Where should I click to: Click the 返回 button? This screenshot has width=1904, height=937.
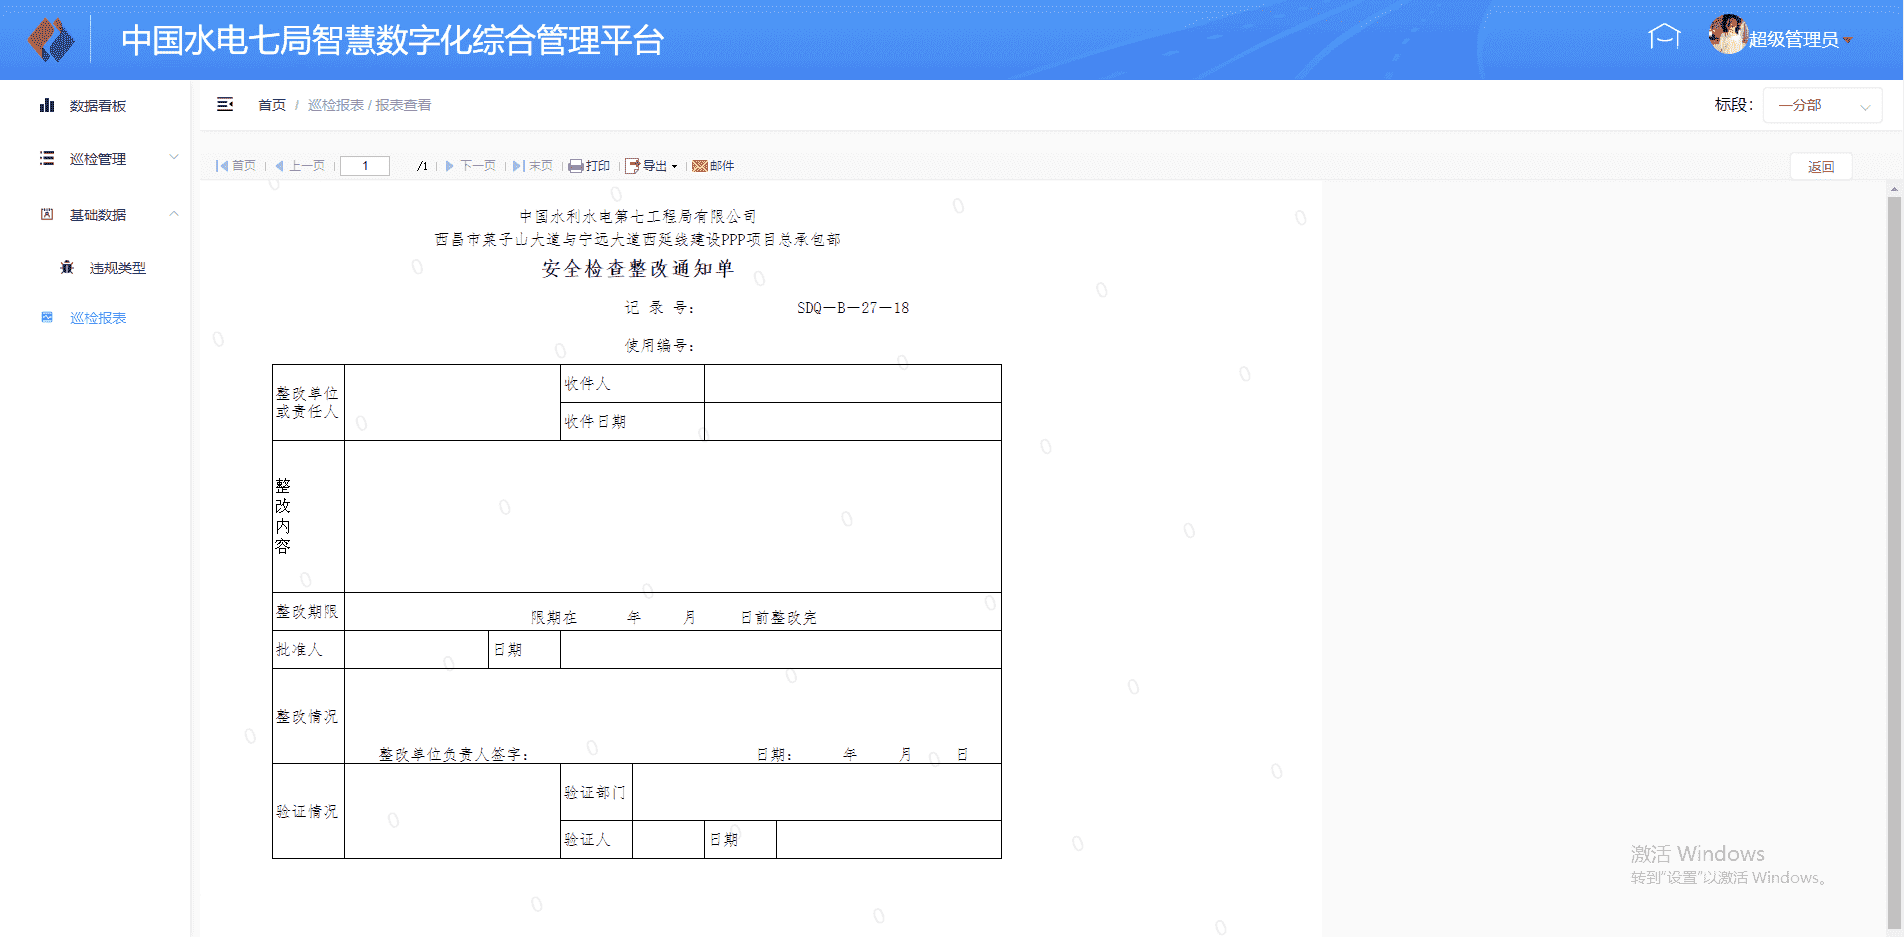pos(1820,167)
